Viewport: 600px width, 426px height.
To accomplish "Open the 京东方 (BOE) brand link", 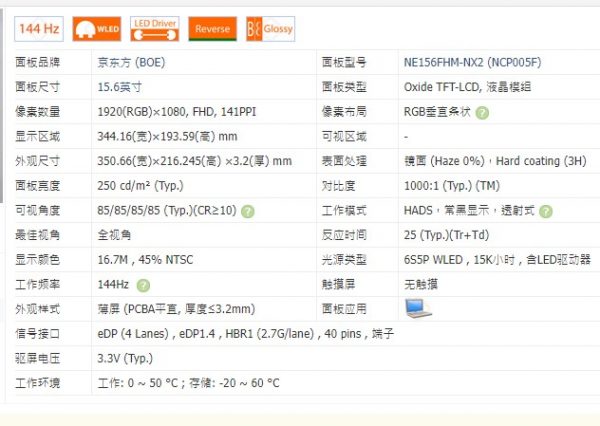I will [x=131, y=62].
